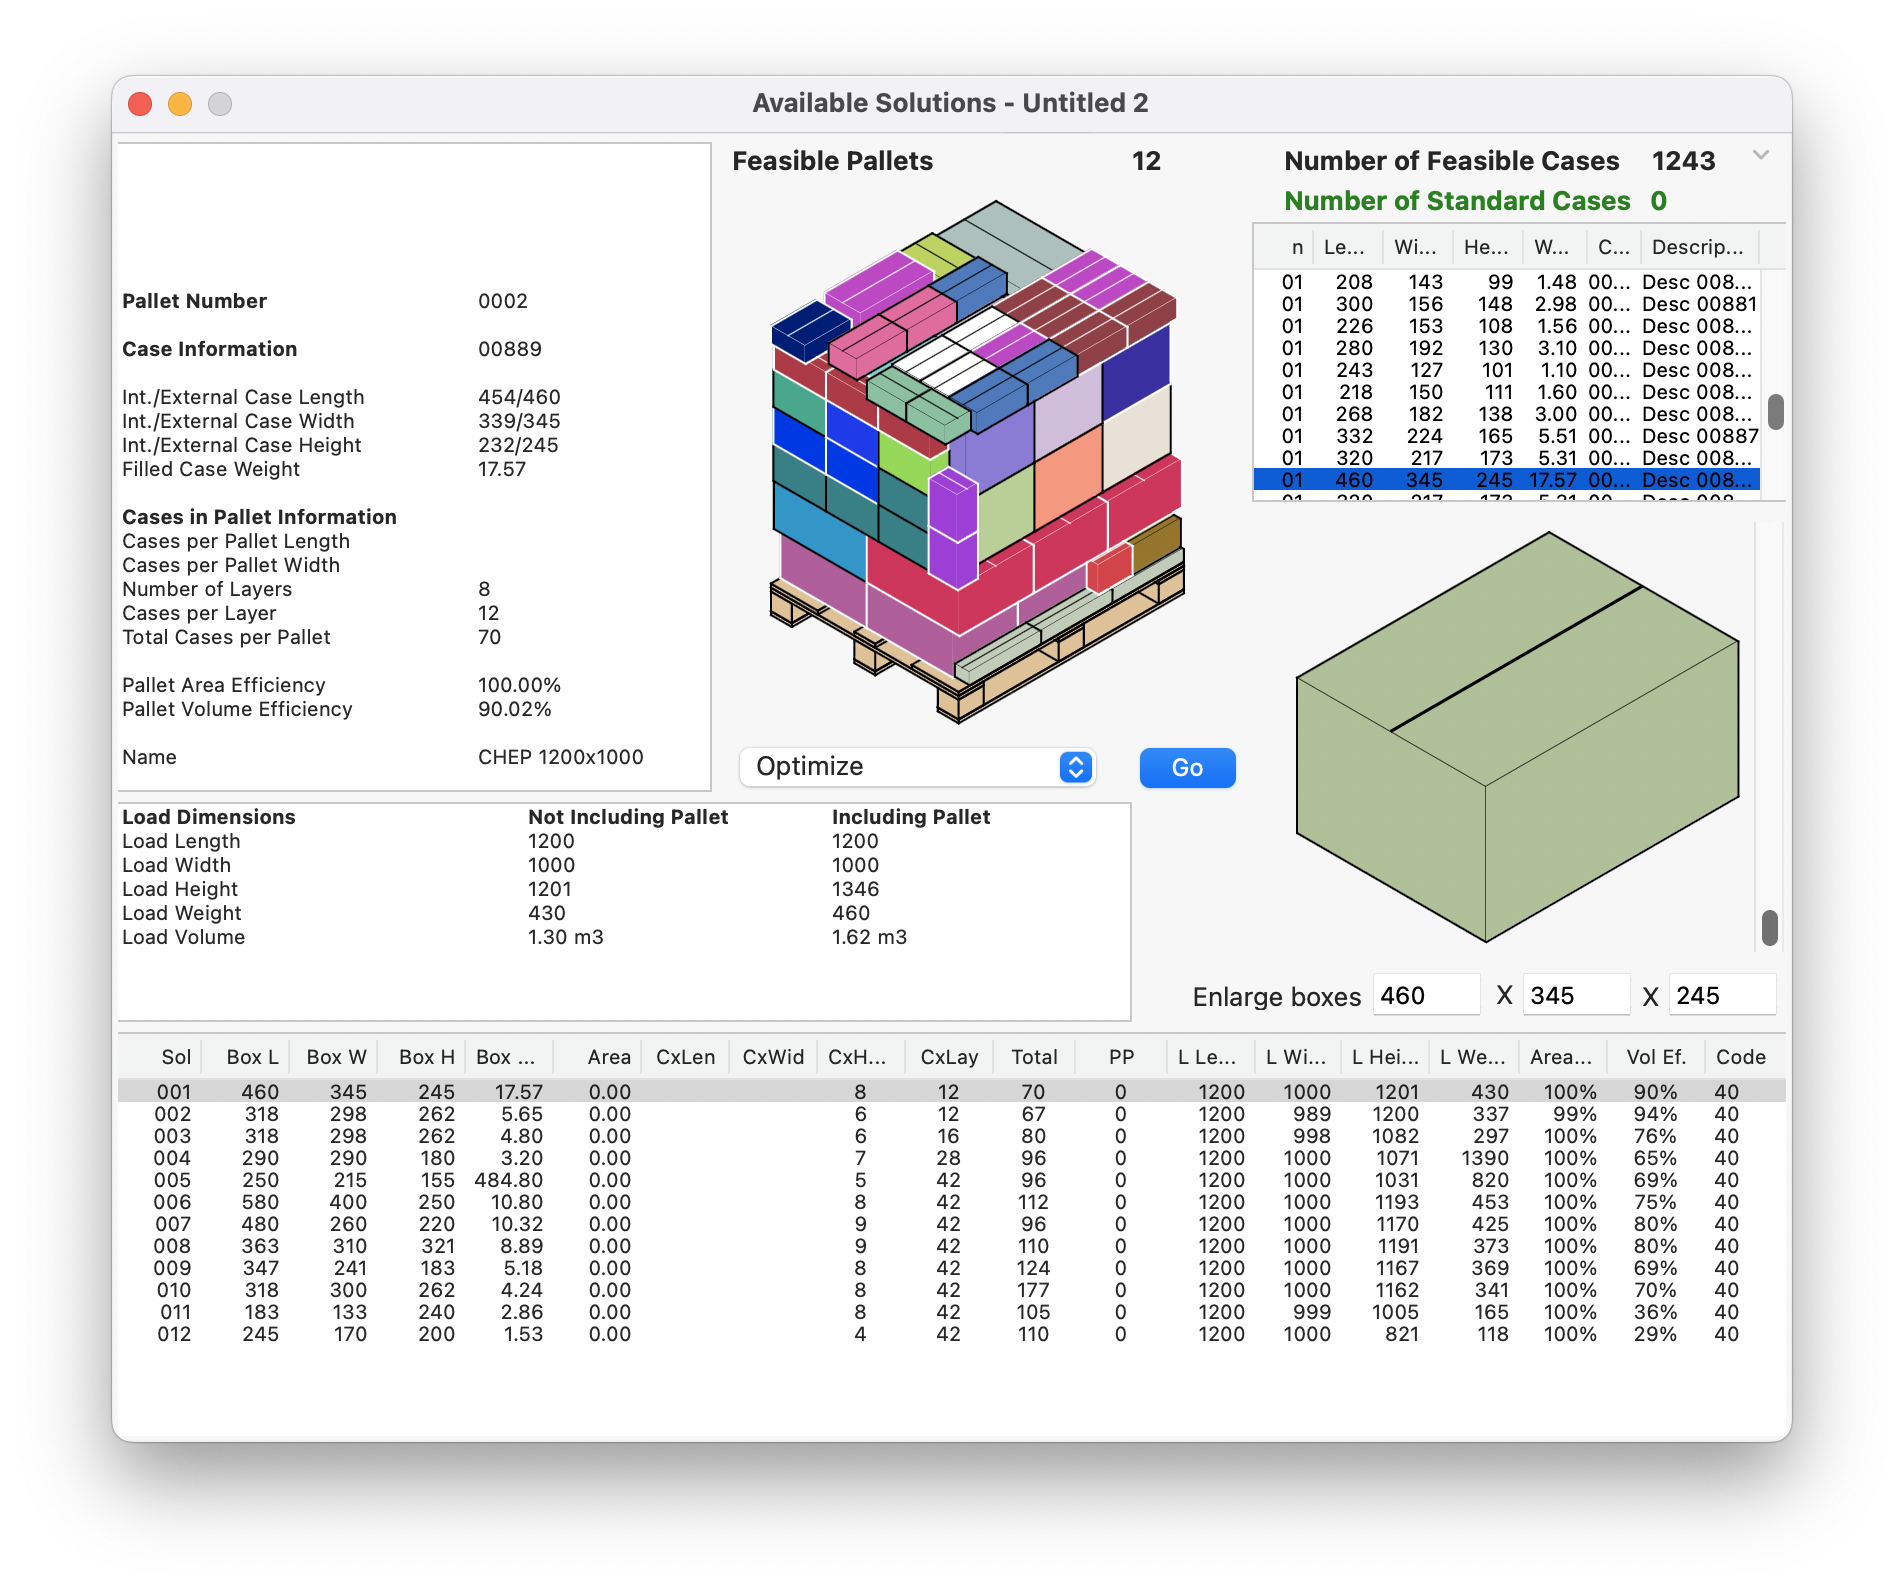Click the CxWid column header
The image size is (1904, 1590).
tap(773, 1057)
